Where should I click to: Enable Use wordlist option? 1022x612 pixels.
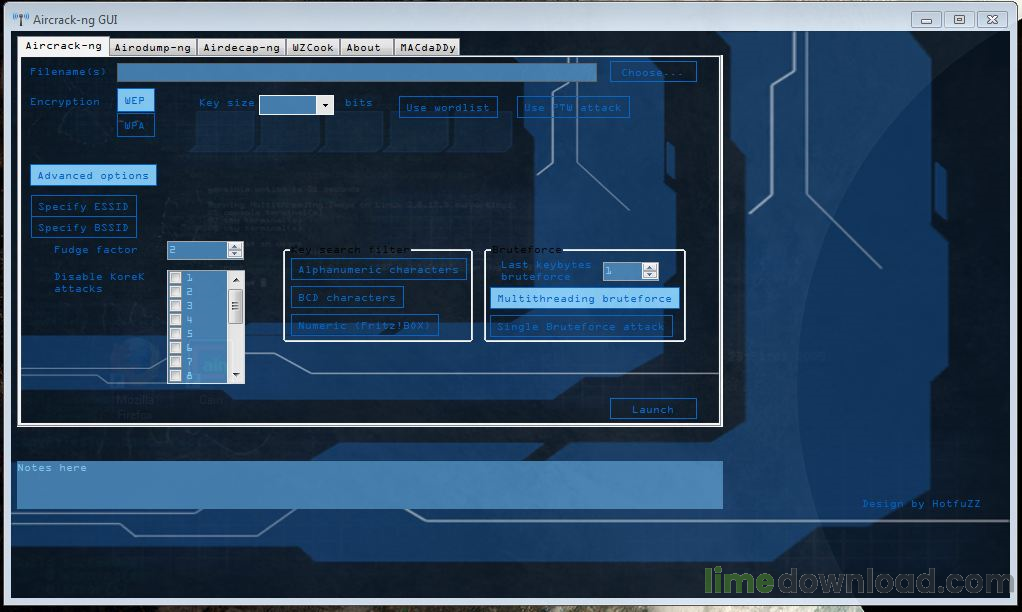click(448, 107)
